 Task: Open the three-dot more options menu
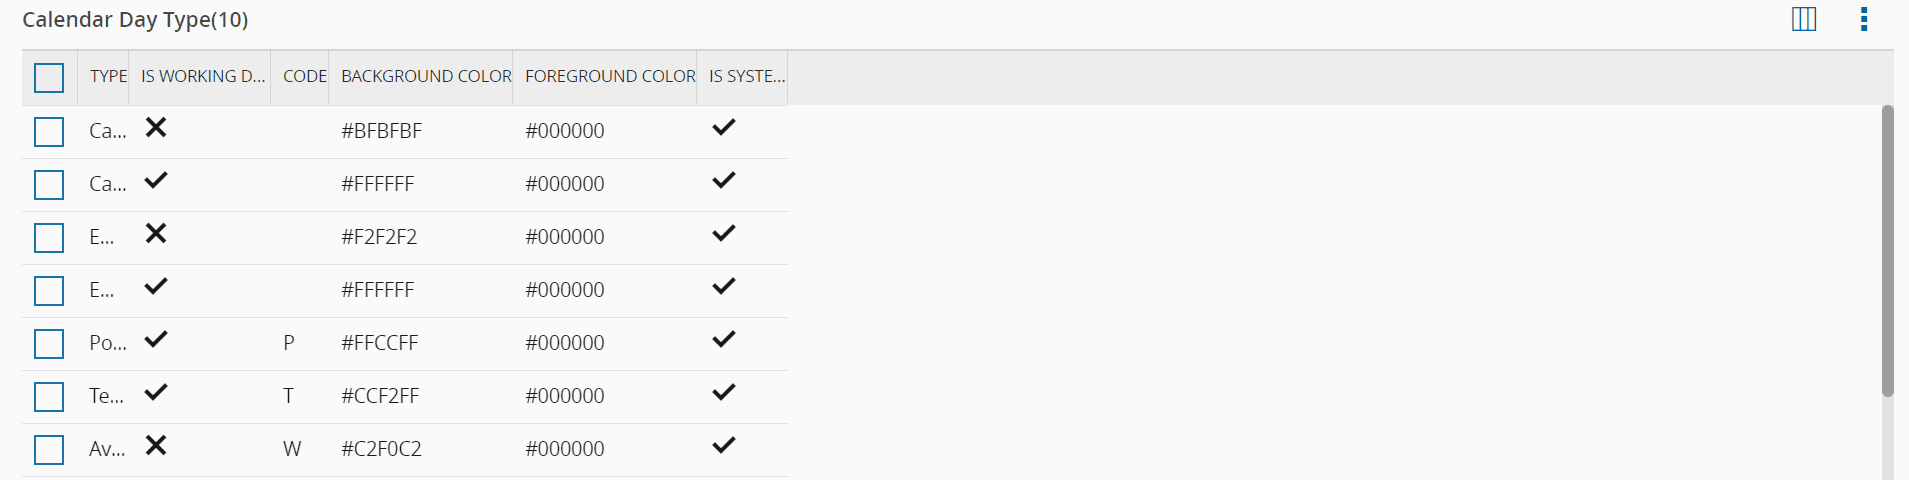point(1863,20)
